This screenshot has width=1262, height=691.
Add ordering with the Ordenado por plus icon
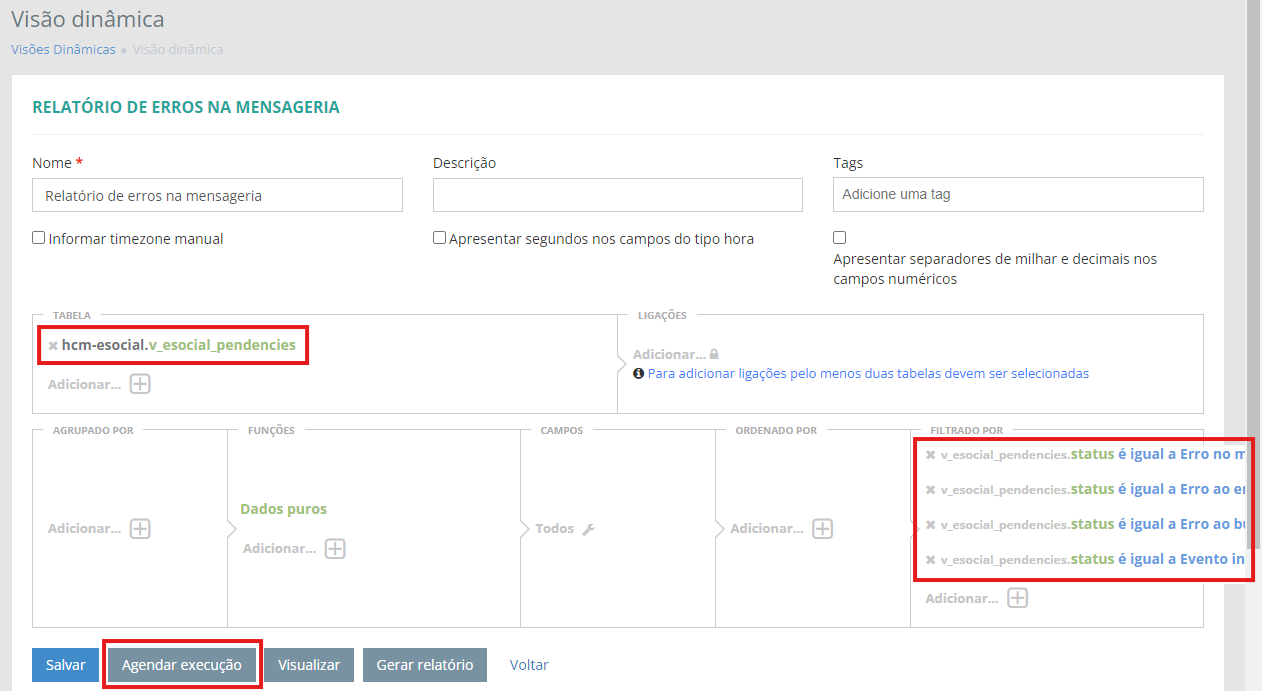click(822, 528)
